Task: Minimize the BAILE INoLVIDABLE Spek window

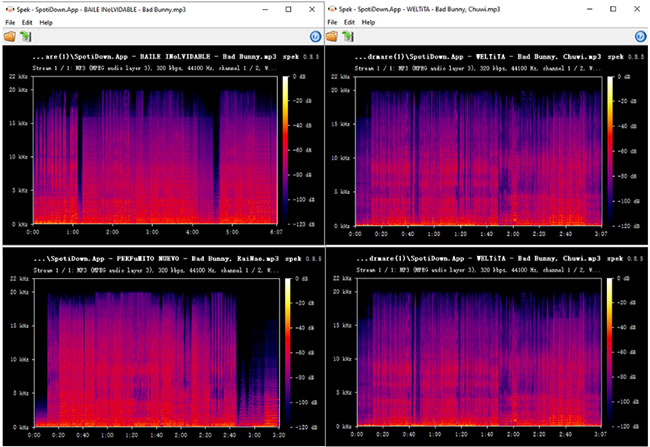Action: tap(265, 9)
